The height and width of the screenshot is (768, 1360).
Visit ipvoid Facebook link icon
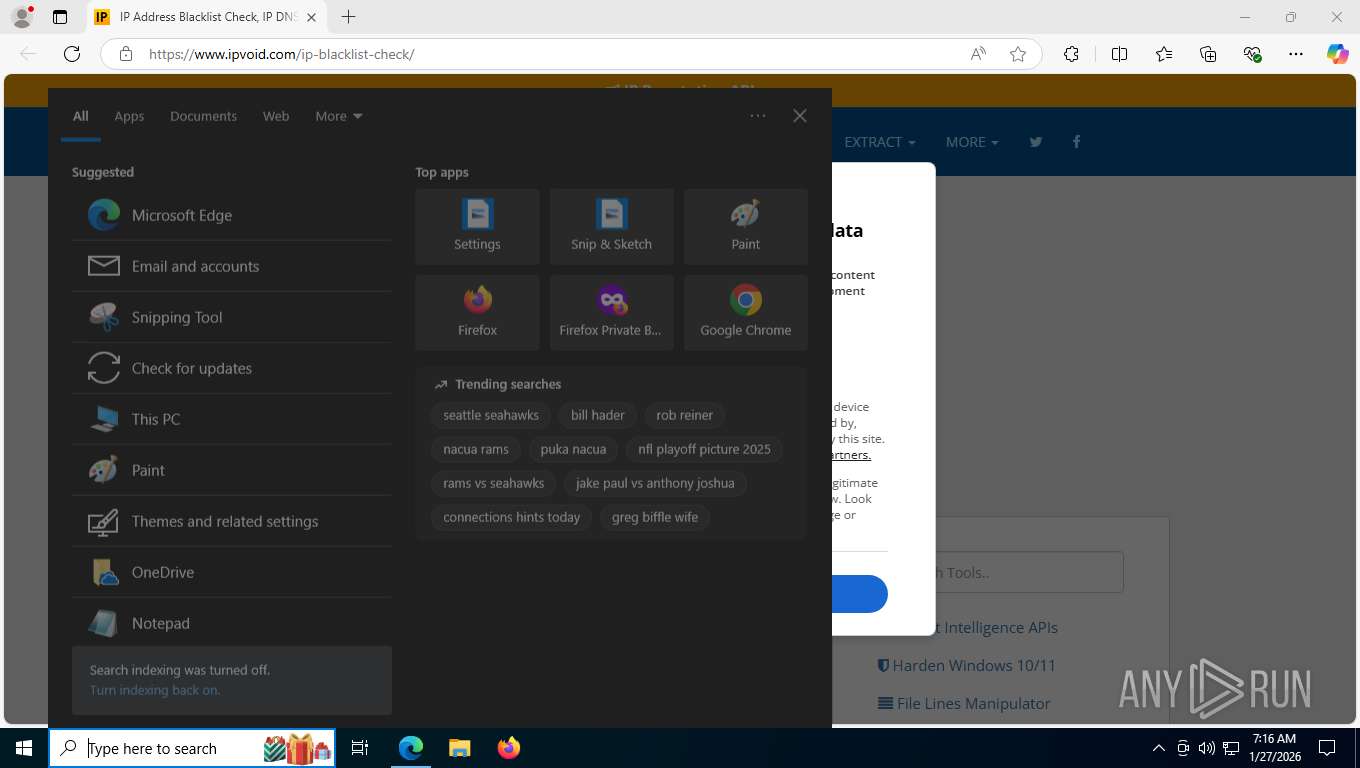pyautogui.click(x=1076, y=142)
